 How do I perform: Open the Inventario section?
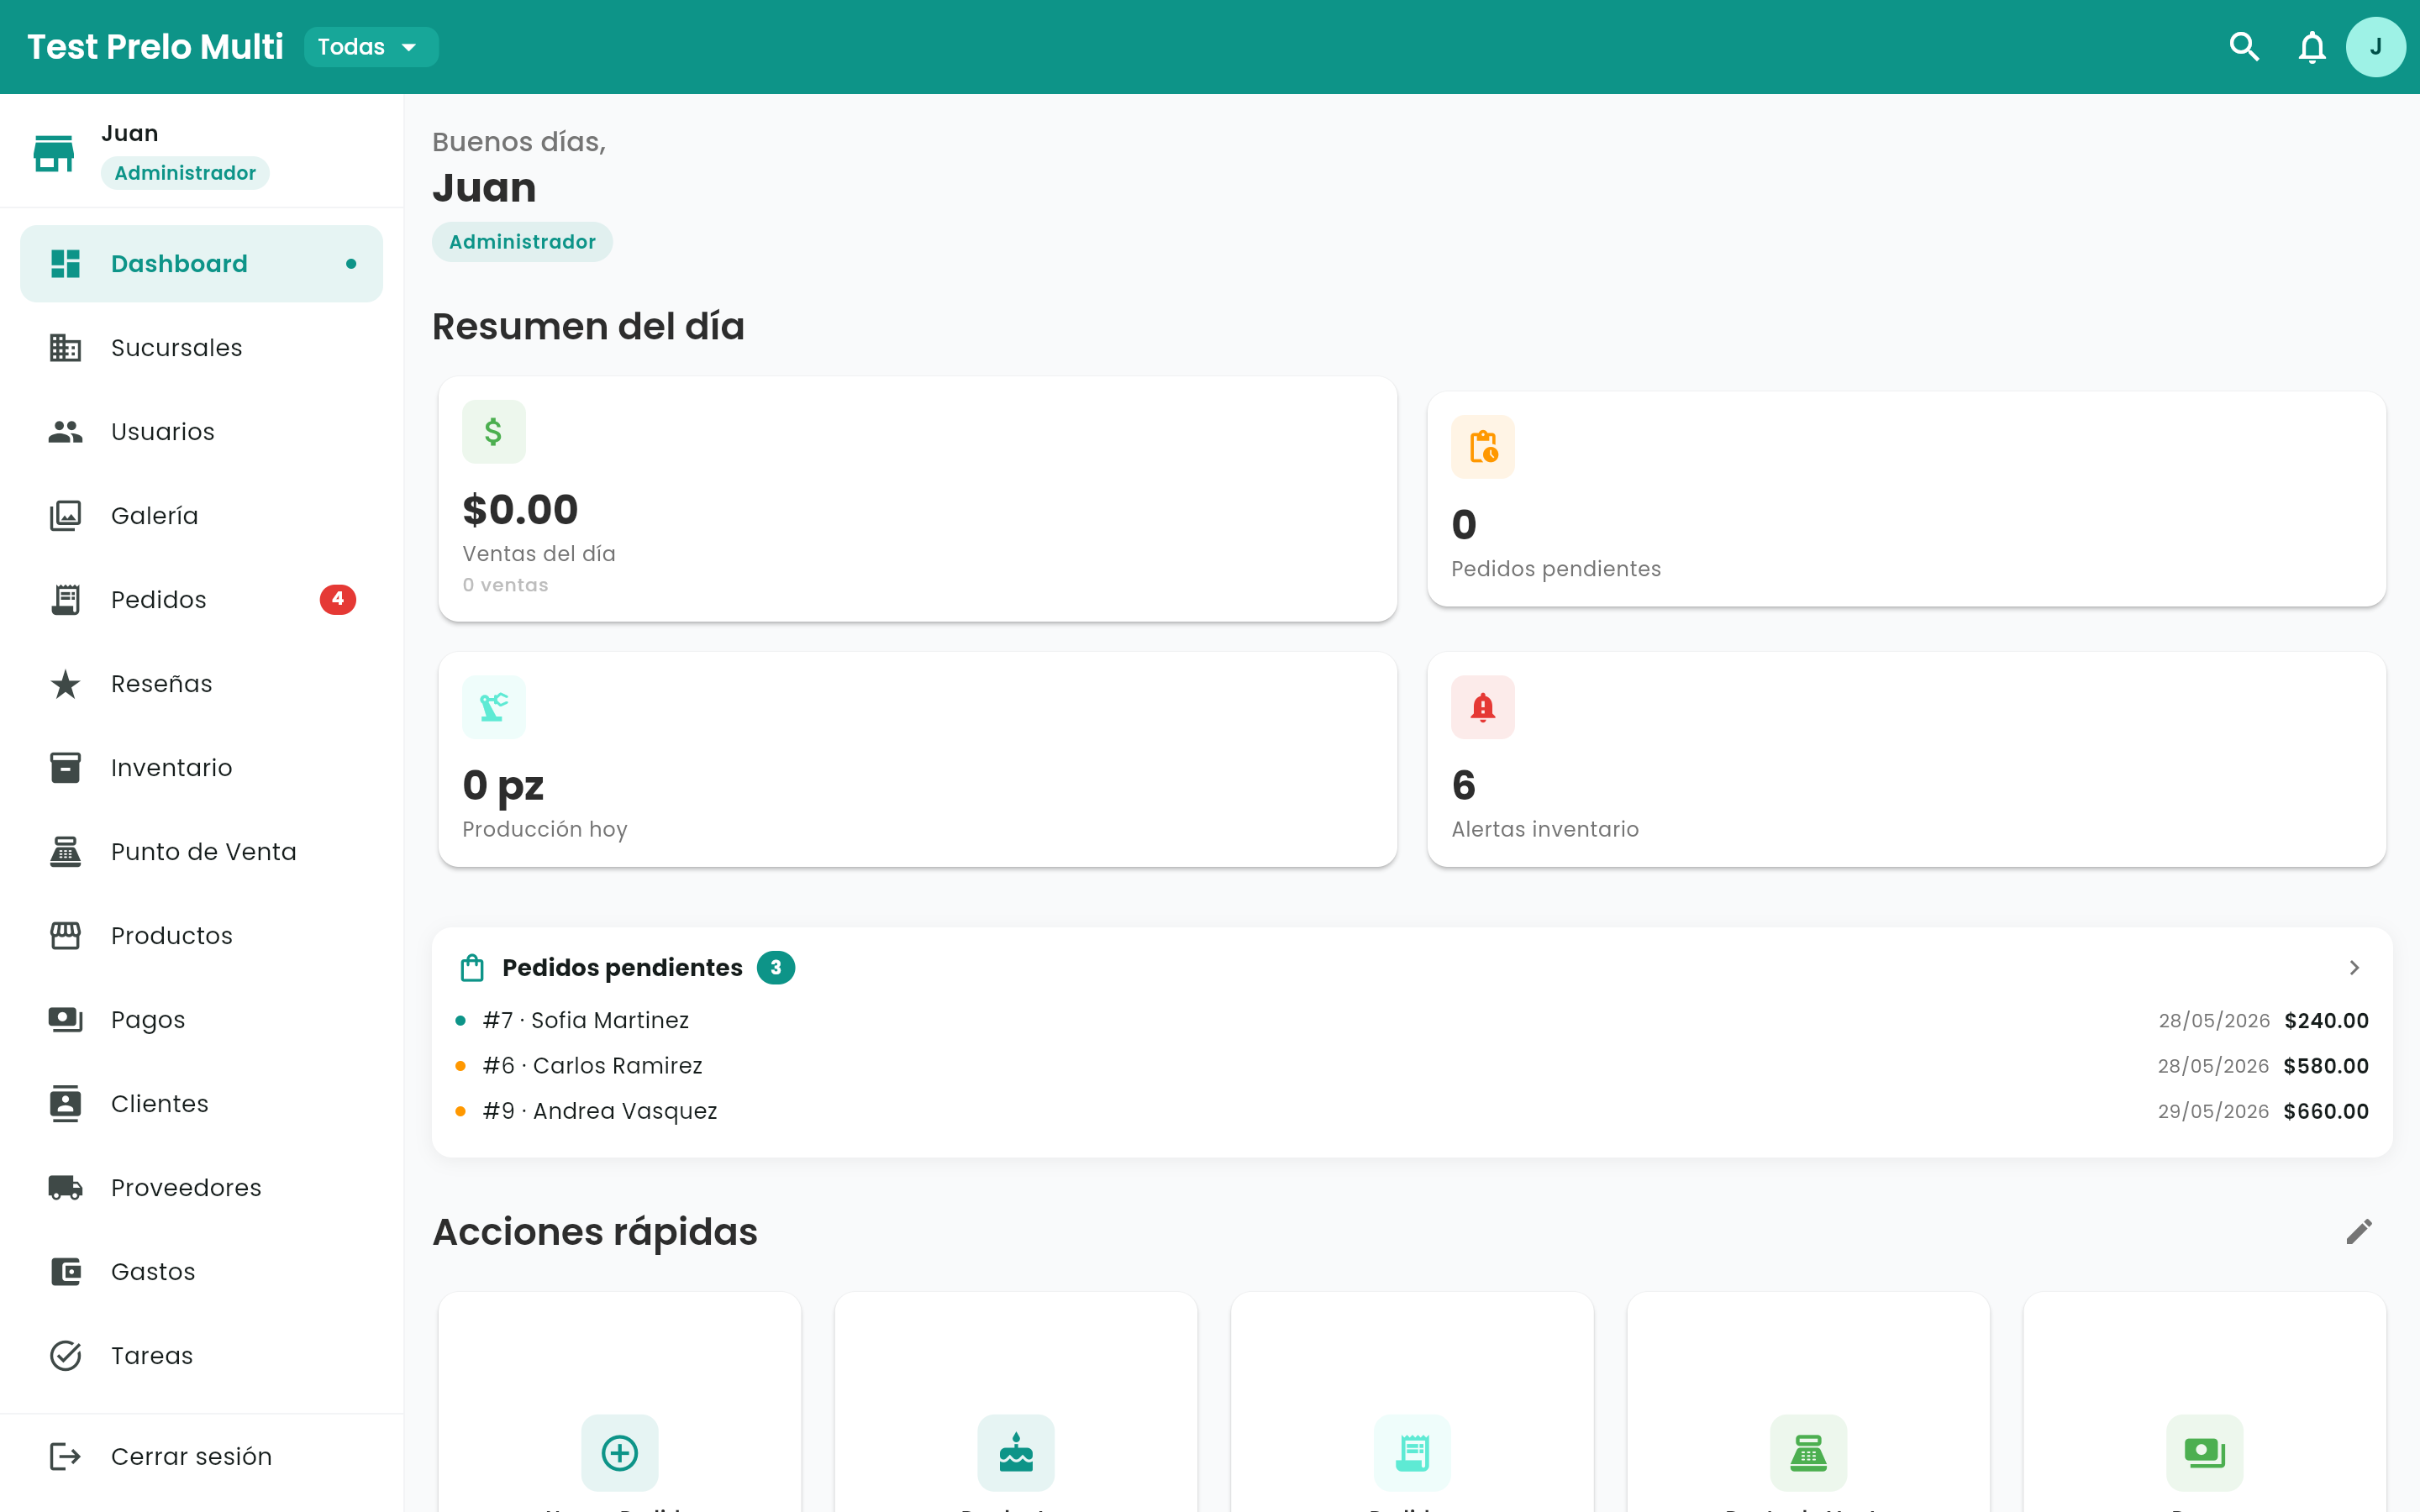201,768
